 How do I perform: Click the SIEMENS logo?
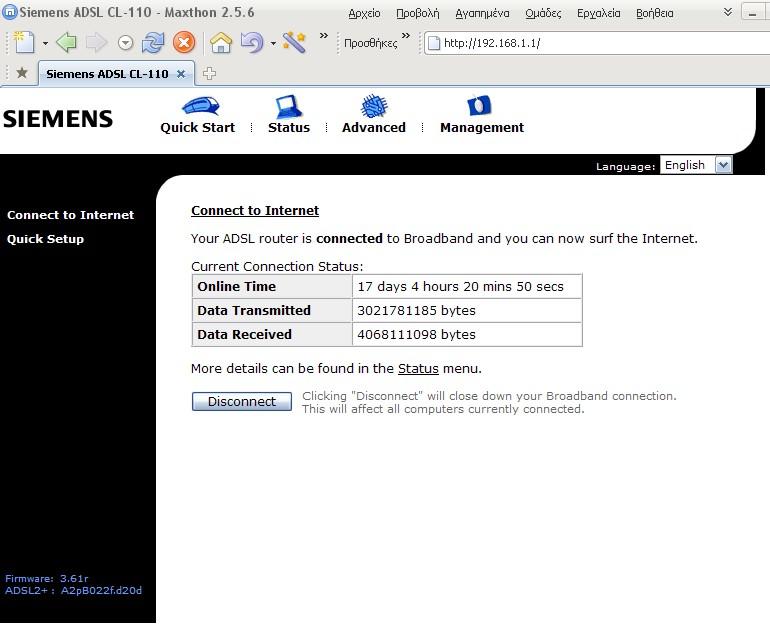pyautogui.click(x=57, y=119)
